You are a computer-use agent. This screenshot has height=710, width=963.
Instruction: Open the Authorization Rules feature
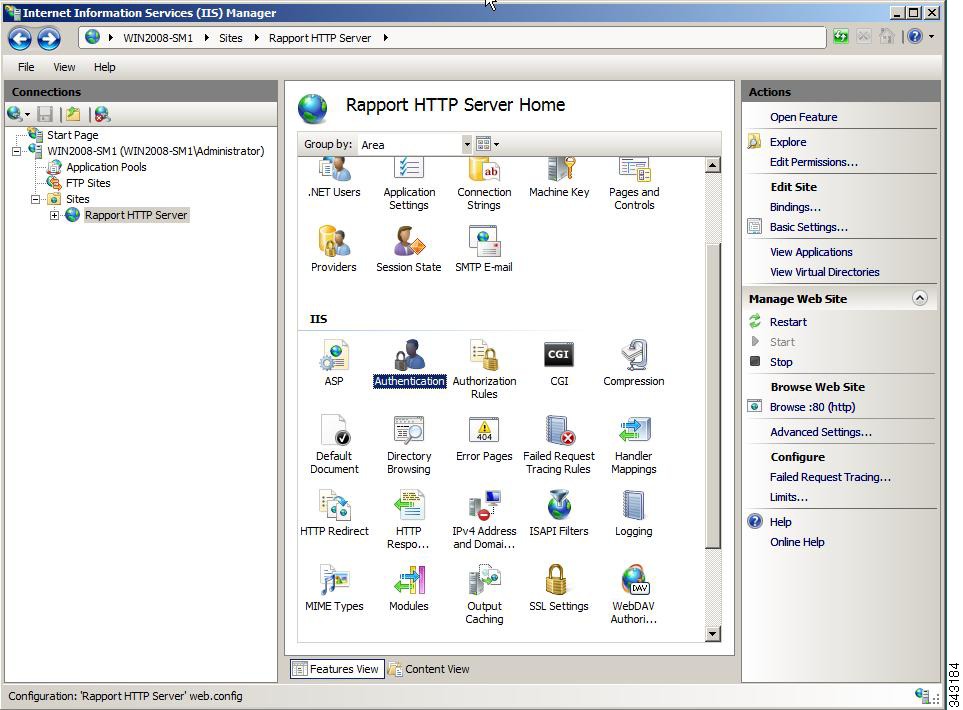tap(484, 369)
